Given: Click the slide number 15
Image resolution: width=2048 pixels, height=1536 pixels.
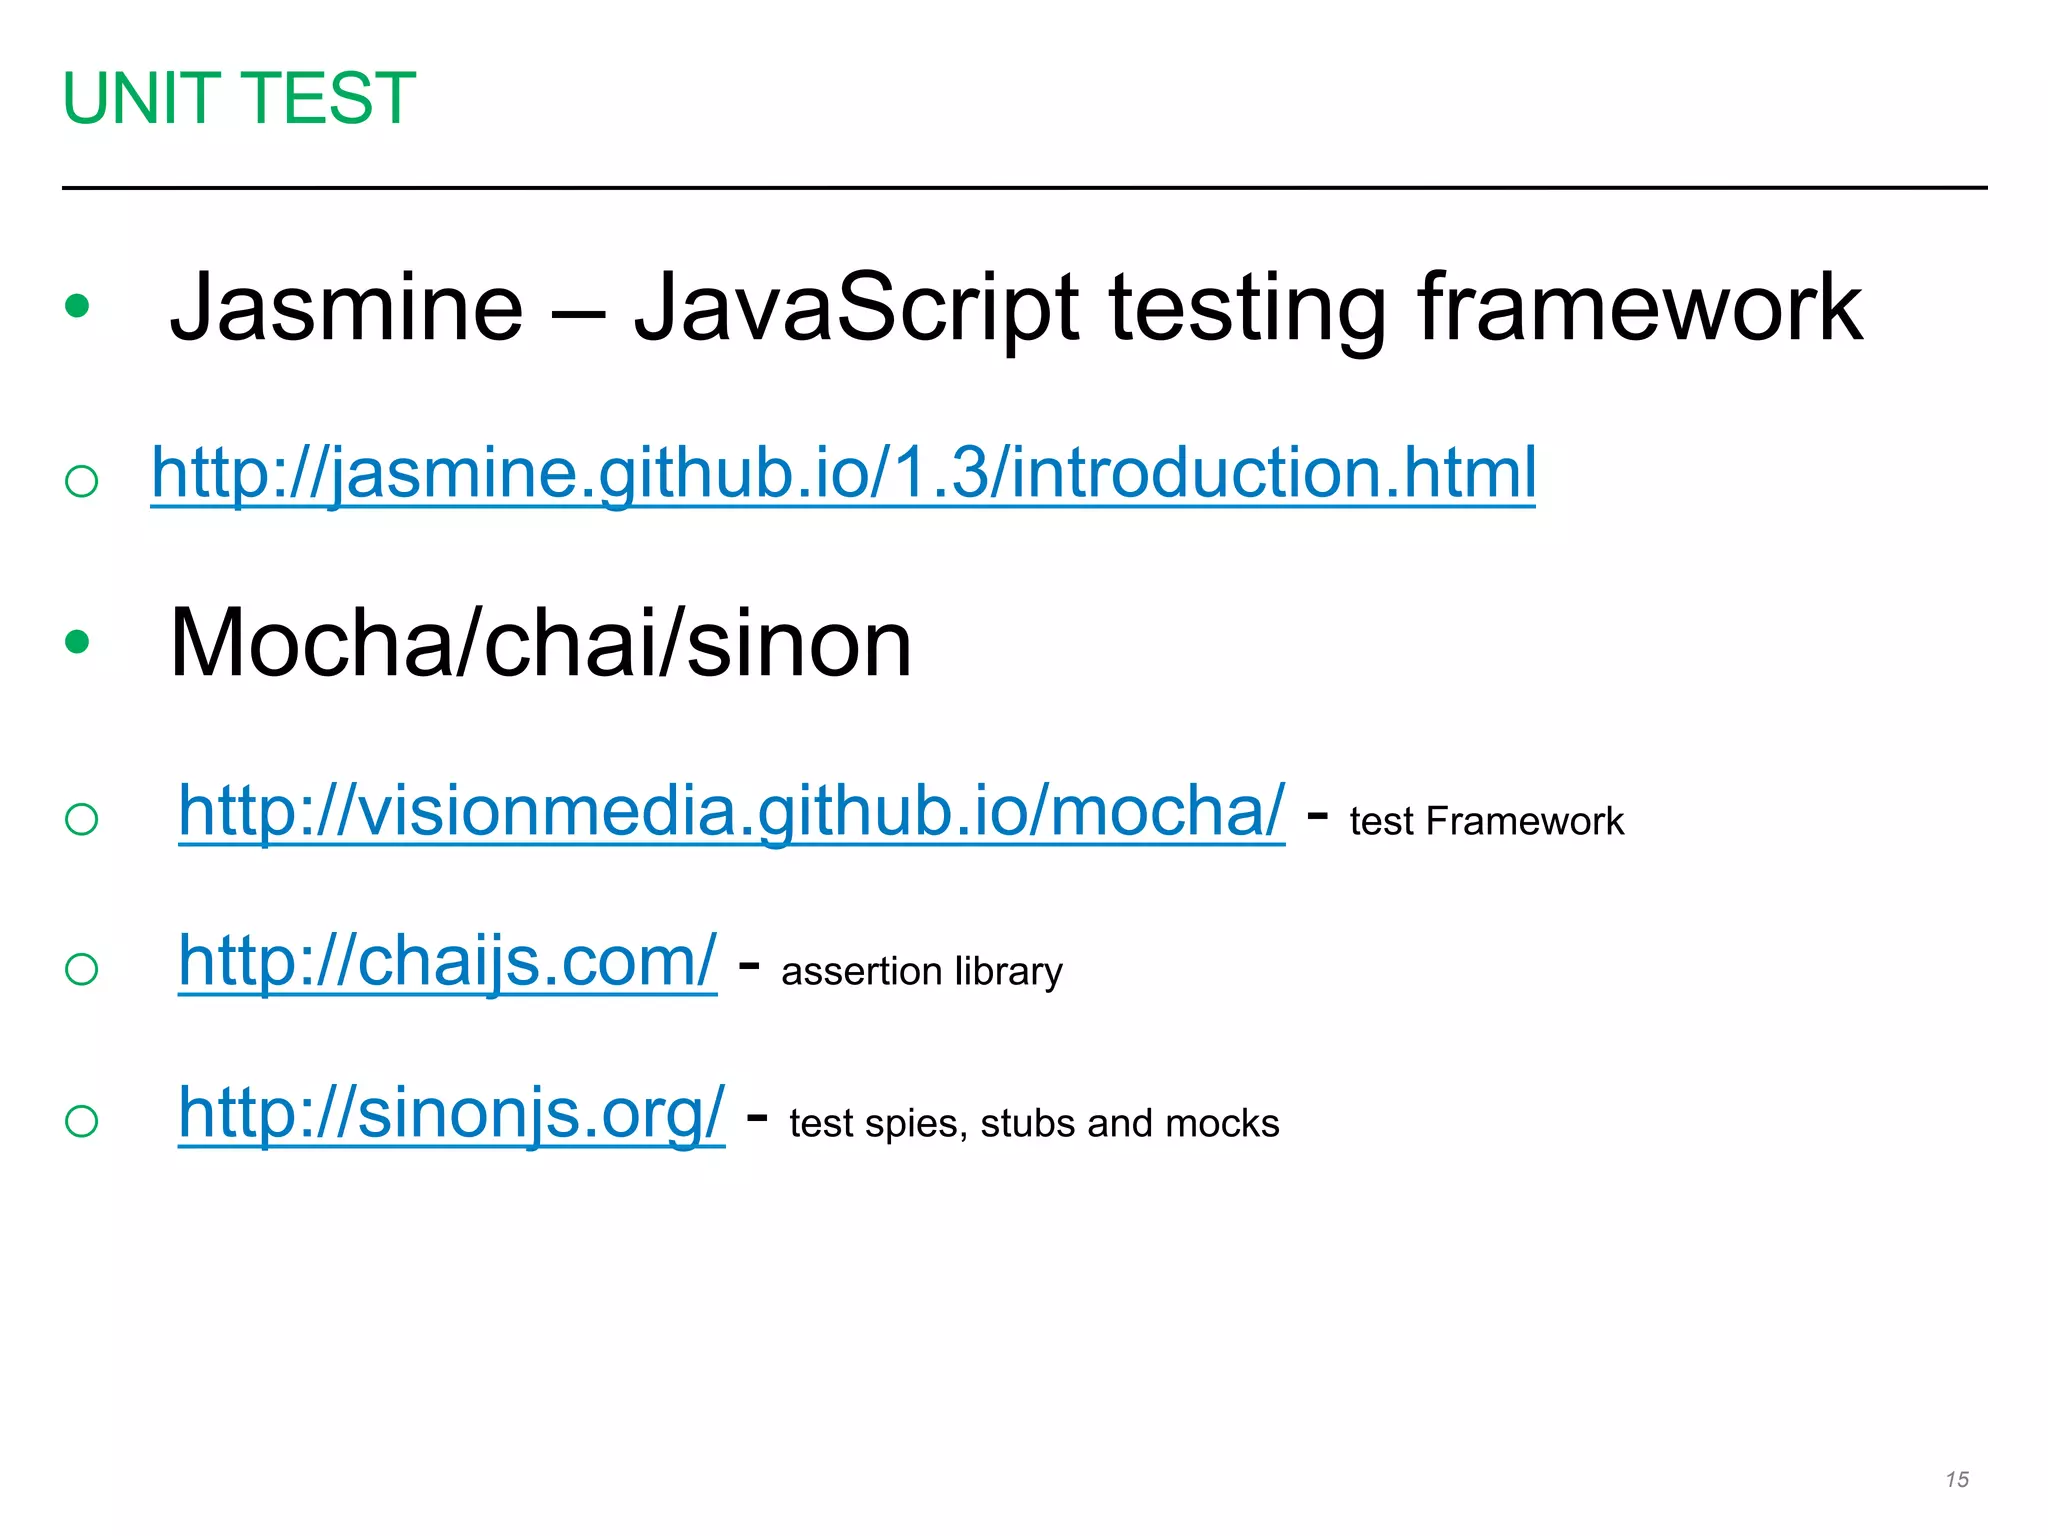Looking at the screenshot, I should click(x=1957, y=1480).
